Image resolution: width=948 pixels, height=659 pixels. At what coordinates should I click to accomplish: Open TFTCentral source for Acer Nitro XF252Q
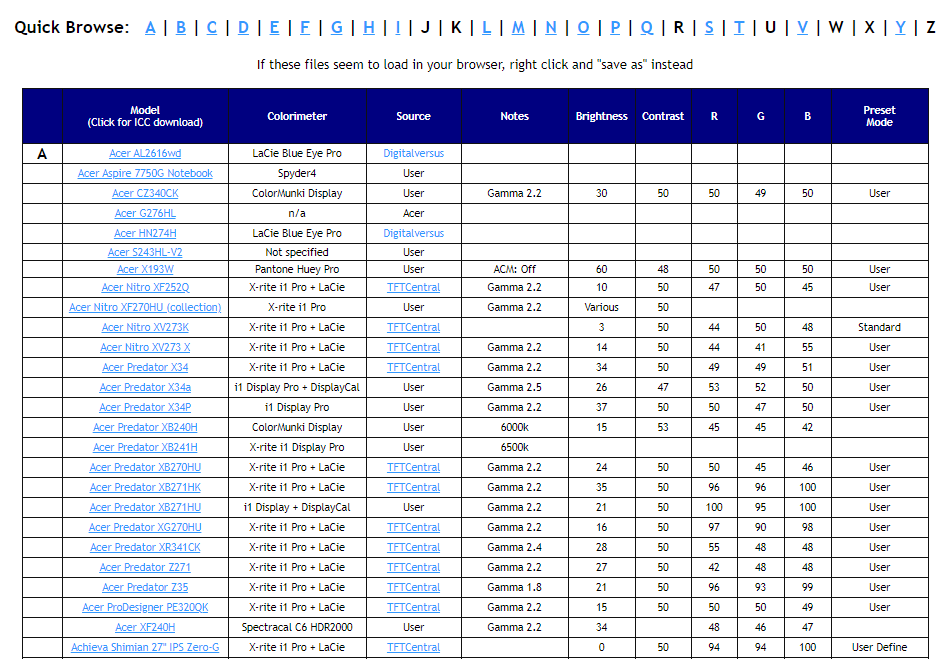[x=414, y=288]
